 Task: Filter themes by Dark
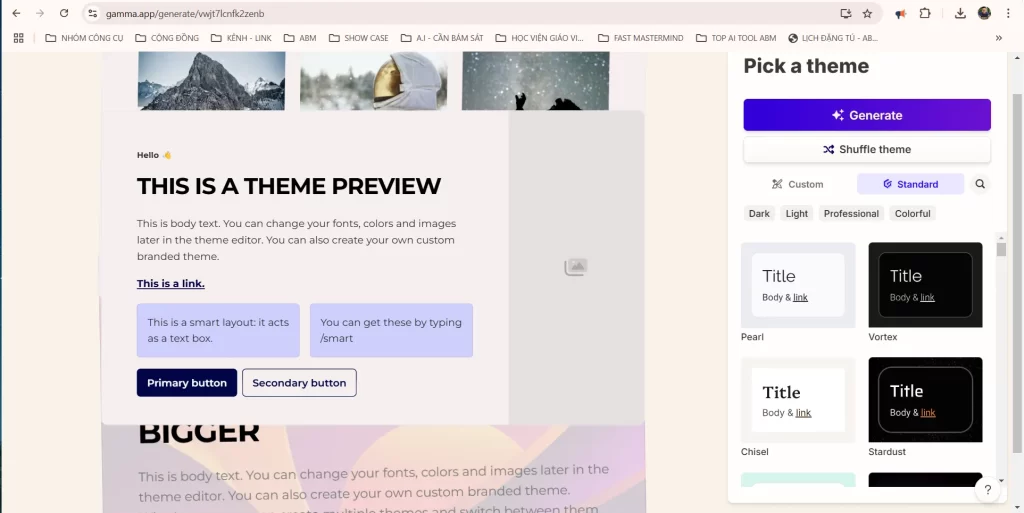(760, 213)
